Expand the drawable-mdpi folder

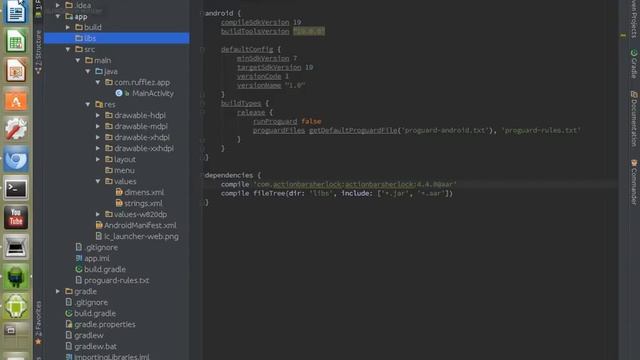98,127
